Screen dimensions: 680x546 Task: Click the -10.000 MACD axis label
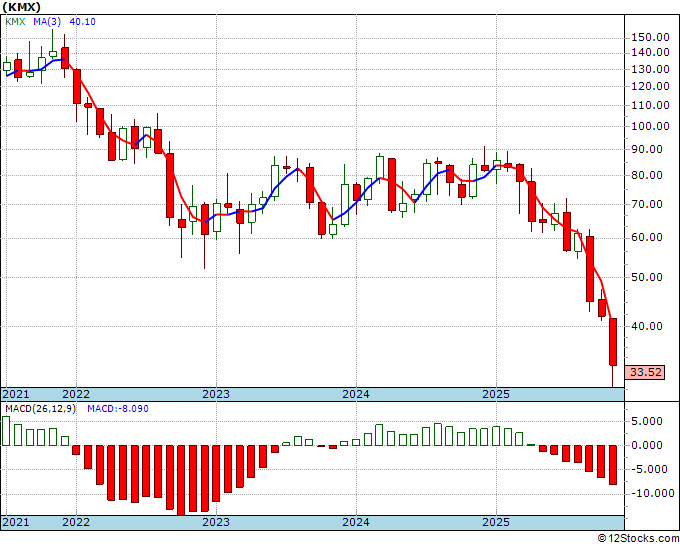tap(651, 493)
